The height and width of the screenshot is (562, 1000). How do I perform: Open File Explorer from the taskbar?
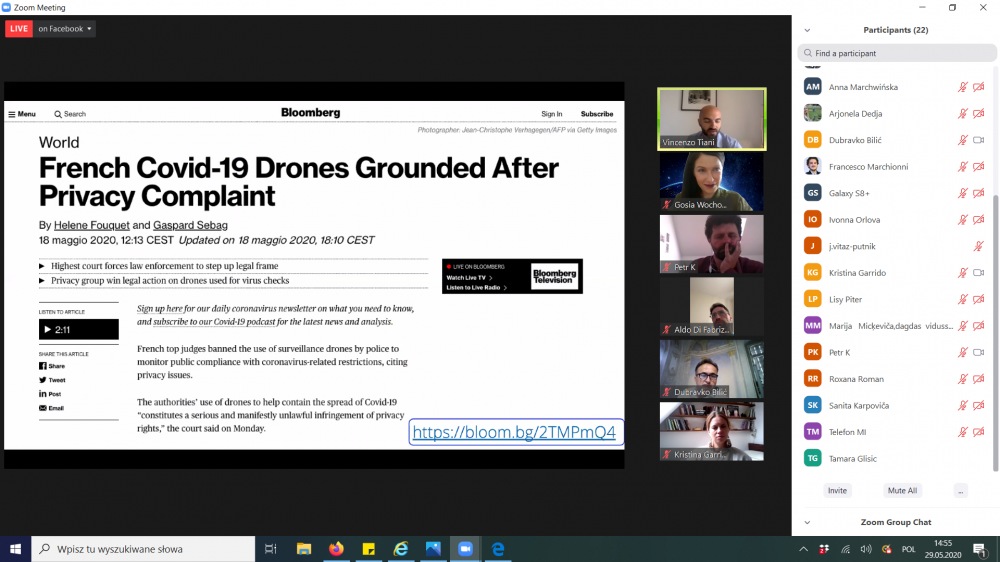coord(304,549)
